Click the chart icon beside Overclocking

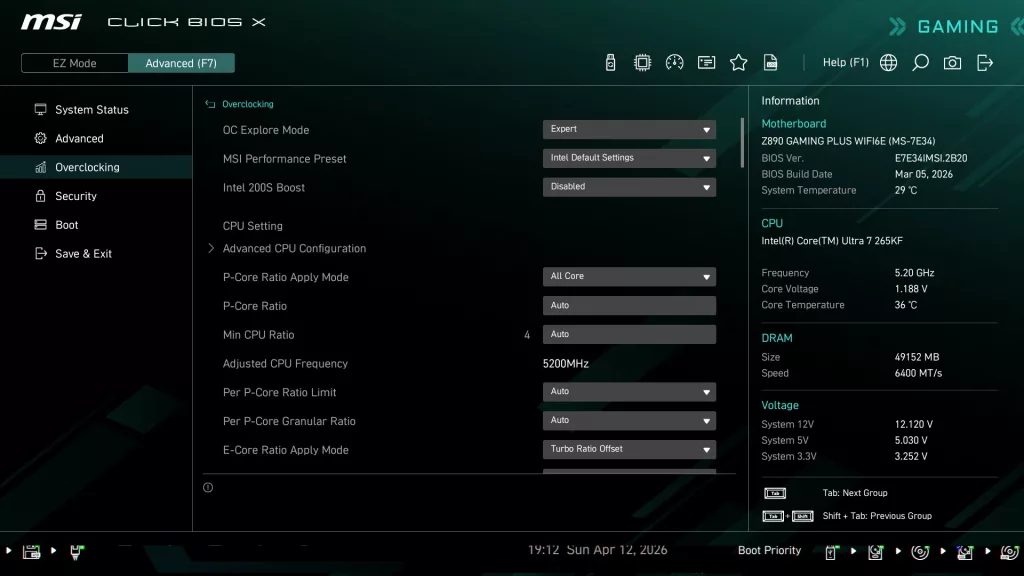pyautogui.click(x=40, y=167)
